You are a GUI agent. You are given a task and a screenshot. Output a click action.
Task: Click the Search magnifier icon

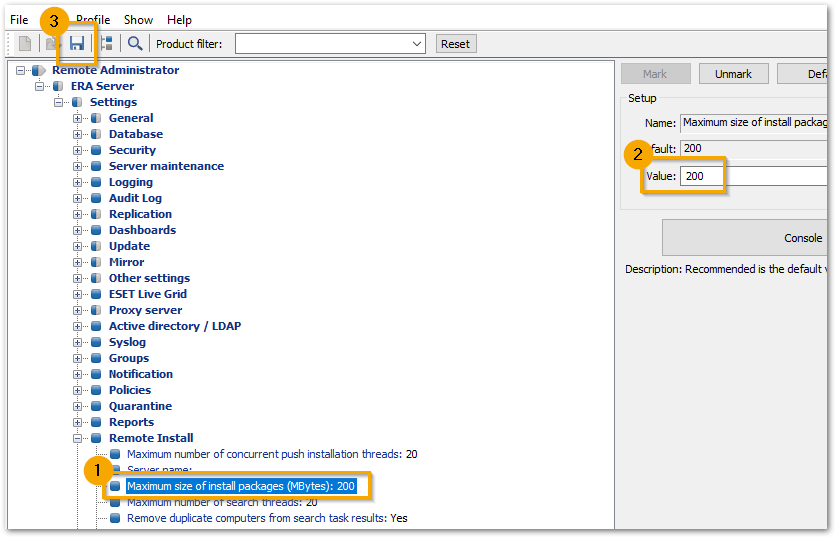tap(135, 43)
